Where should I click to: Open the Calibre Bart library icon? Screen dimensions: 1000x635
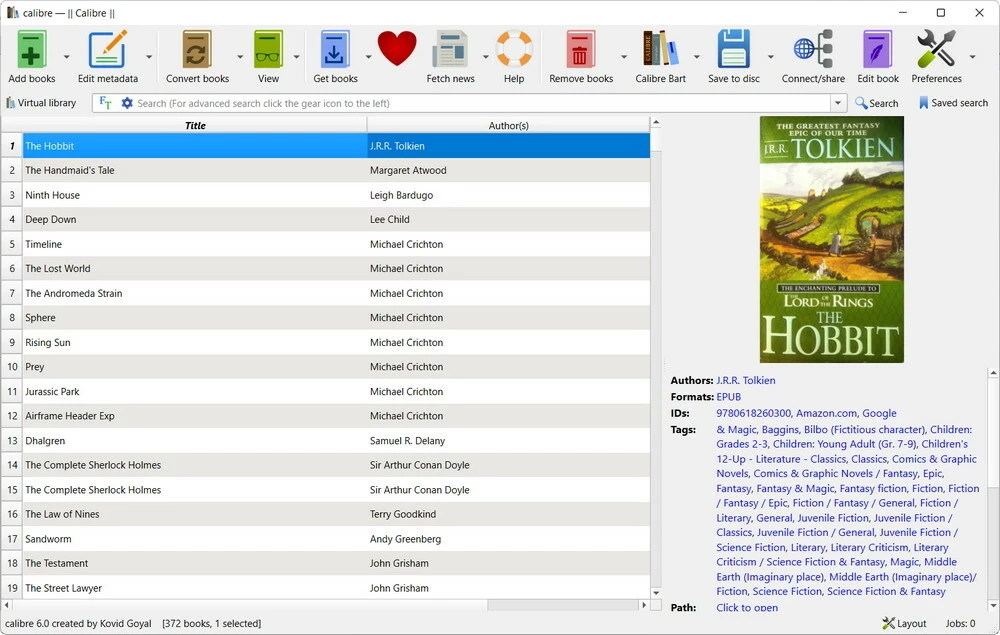click(x=660, y=50)
